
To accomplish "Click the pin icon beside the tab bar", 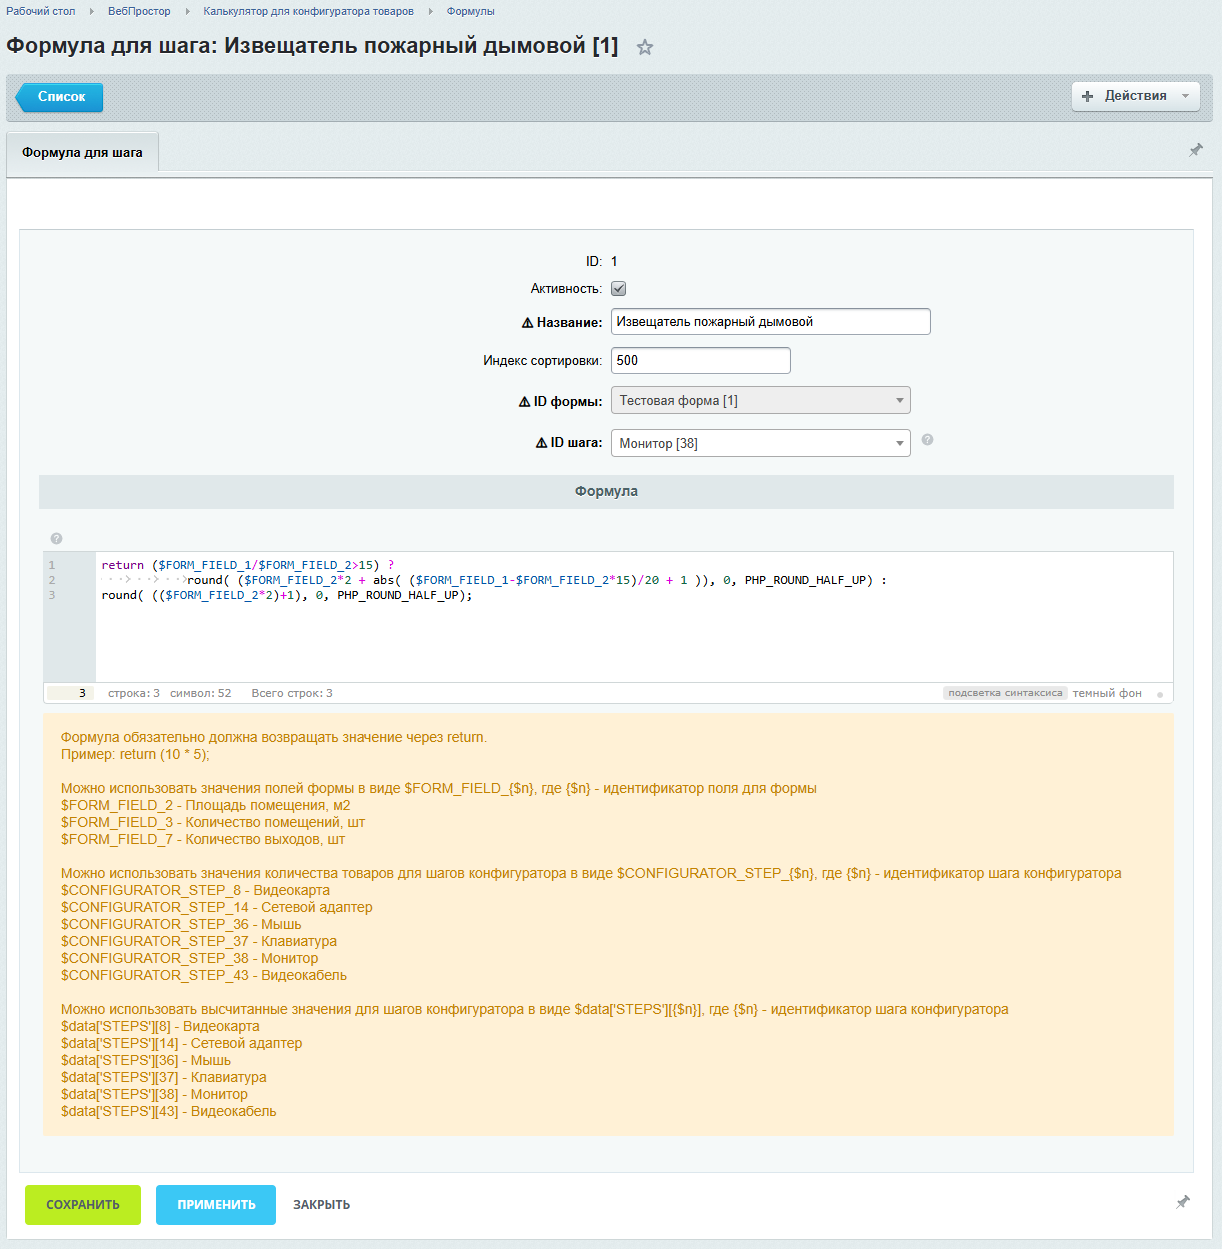I will tap(1196, 150).
